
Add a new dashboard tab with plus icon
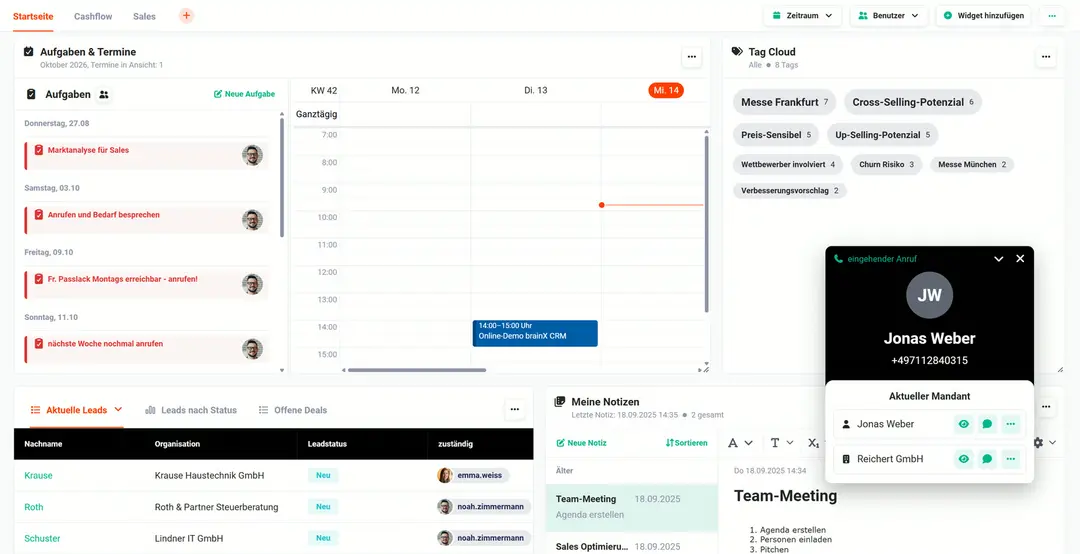186,15
